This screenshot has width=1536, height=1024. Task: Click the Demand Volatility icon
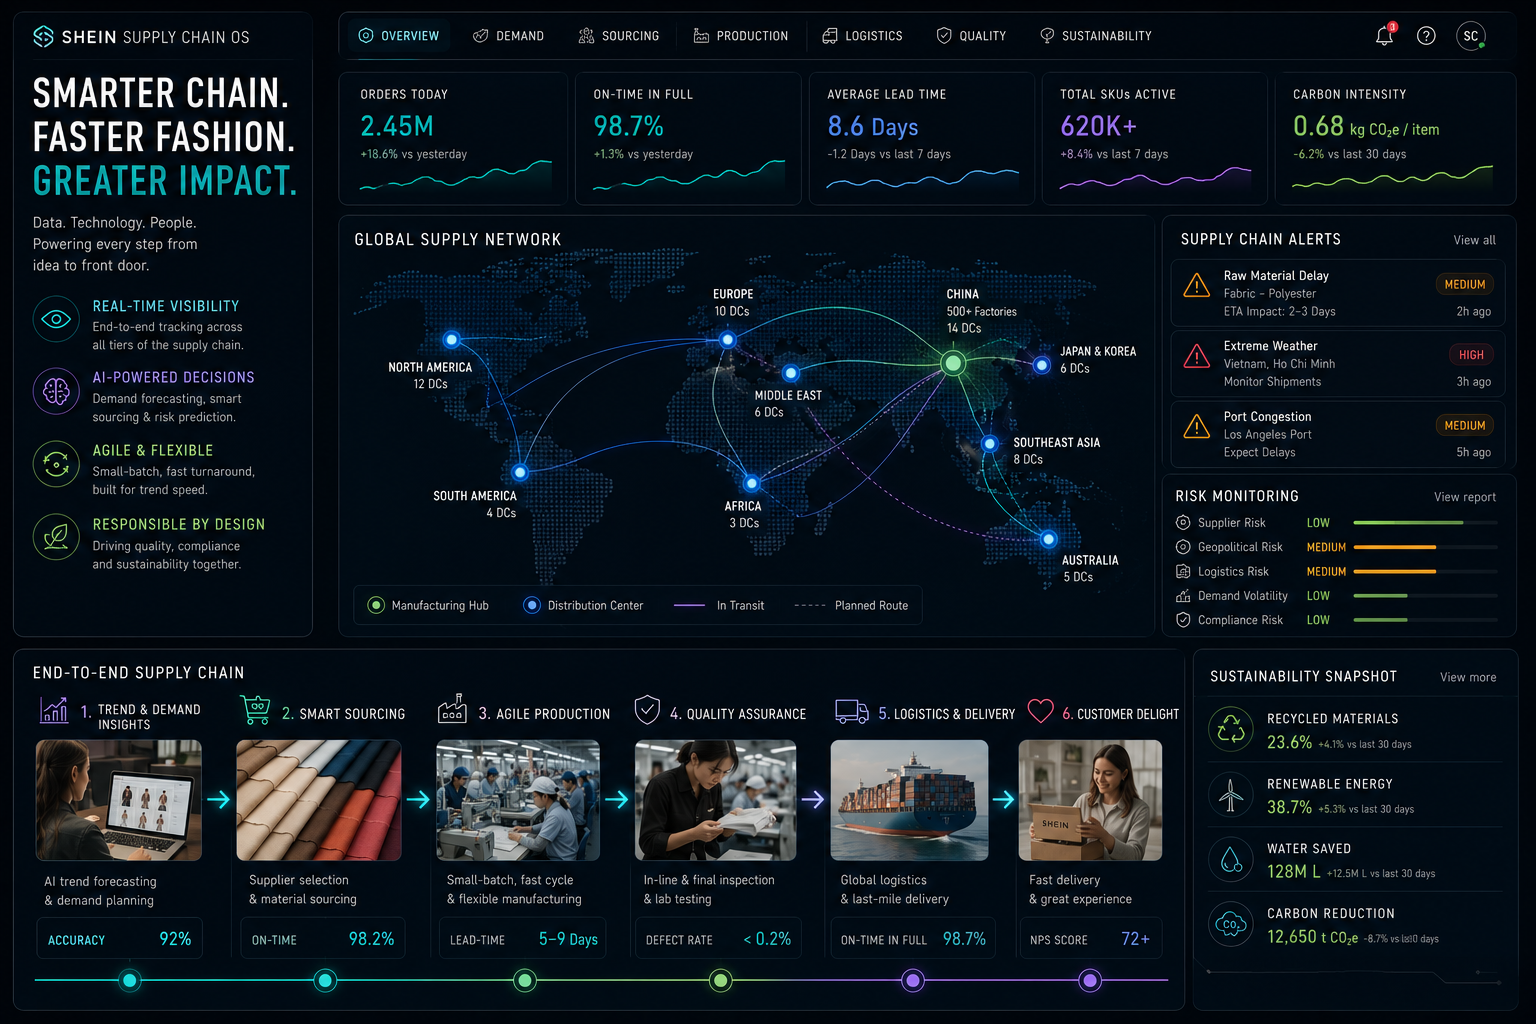point(1183,596)
